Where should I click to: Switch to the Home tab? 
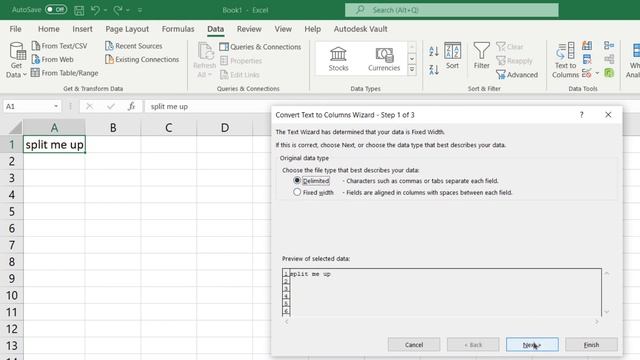pos(49,29)
